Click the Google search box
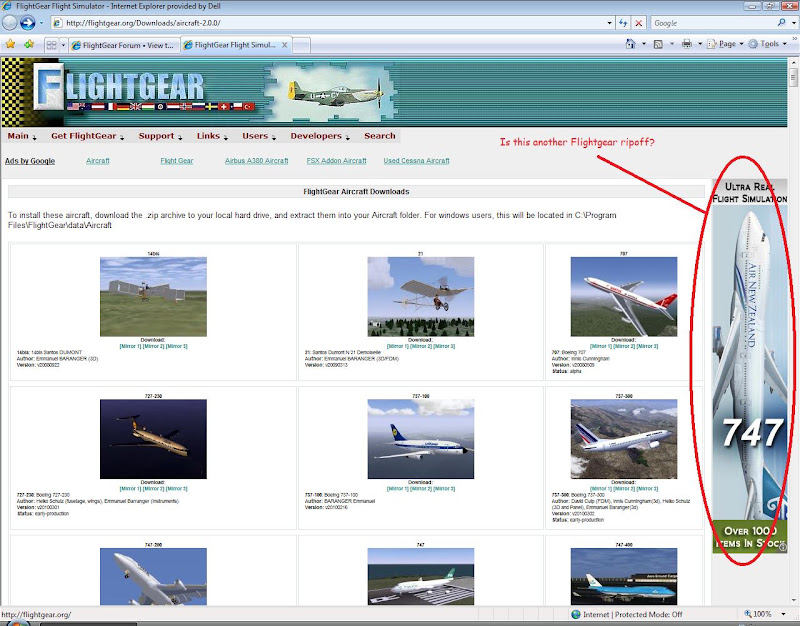 tap(713, 23)
